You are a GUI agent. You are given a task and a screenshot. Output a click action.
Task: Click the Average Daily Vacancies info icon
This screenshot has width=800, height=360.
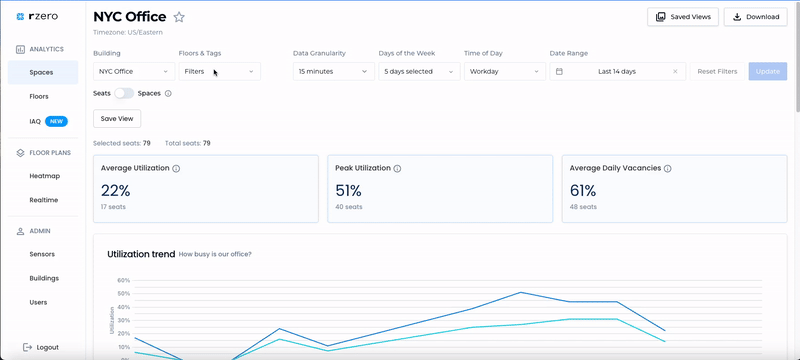pos(667,168)
